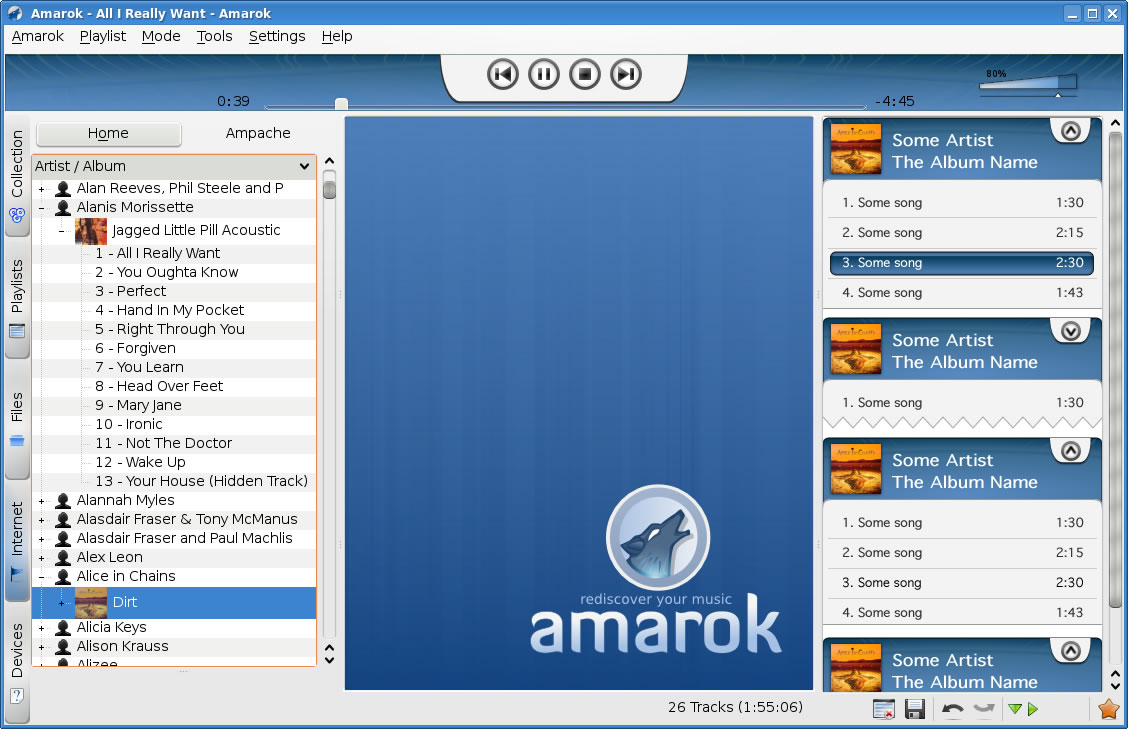1128x729 pixels.
Task: Open the Tools menu
Action: point(214,36)
